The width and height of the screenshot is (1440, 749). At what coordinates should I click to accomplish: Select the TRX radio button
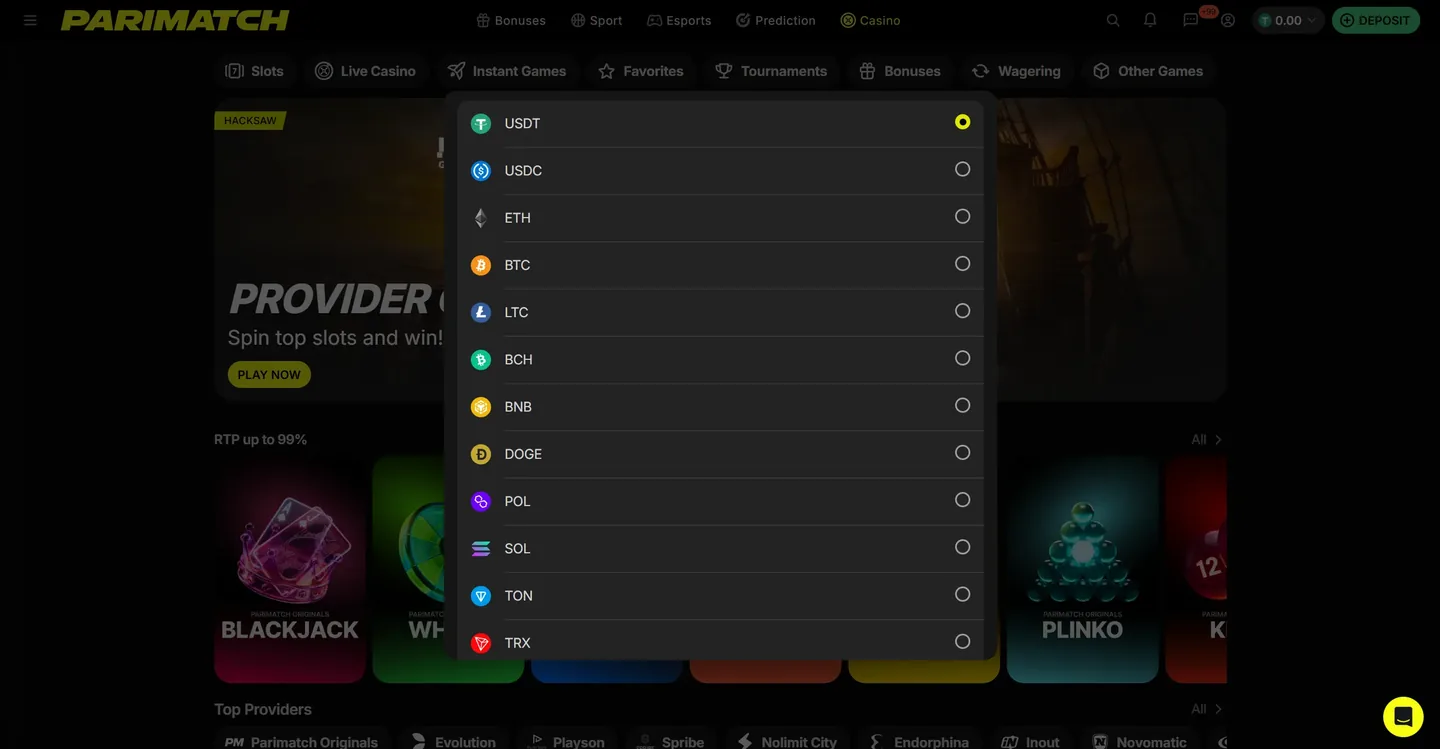[963, 642]
